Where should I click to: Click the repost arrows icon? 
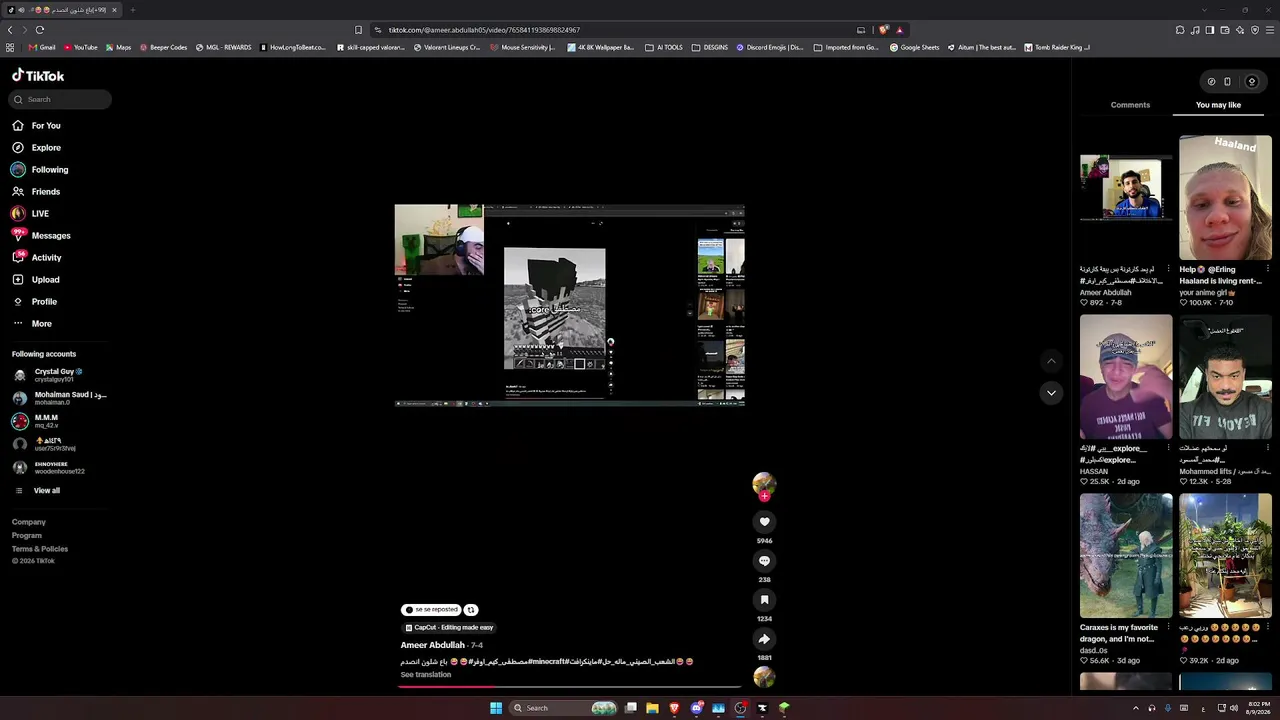tap(471, 610)
